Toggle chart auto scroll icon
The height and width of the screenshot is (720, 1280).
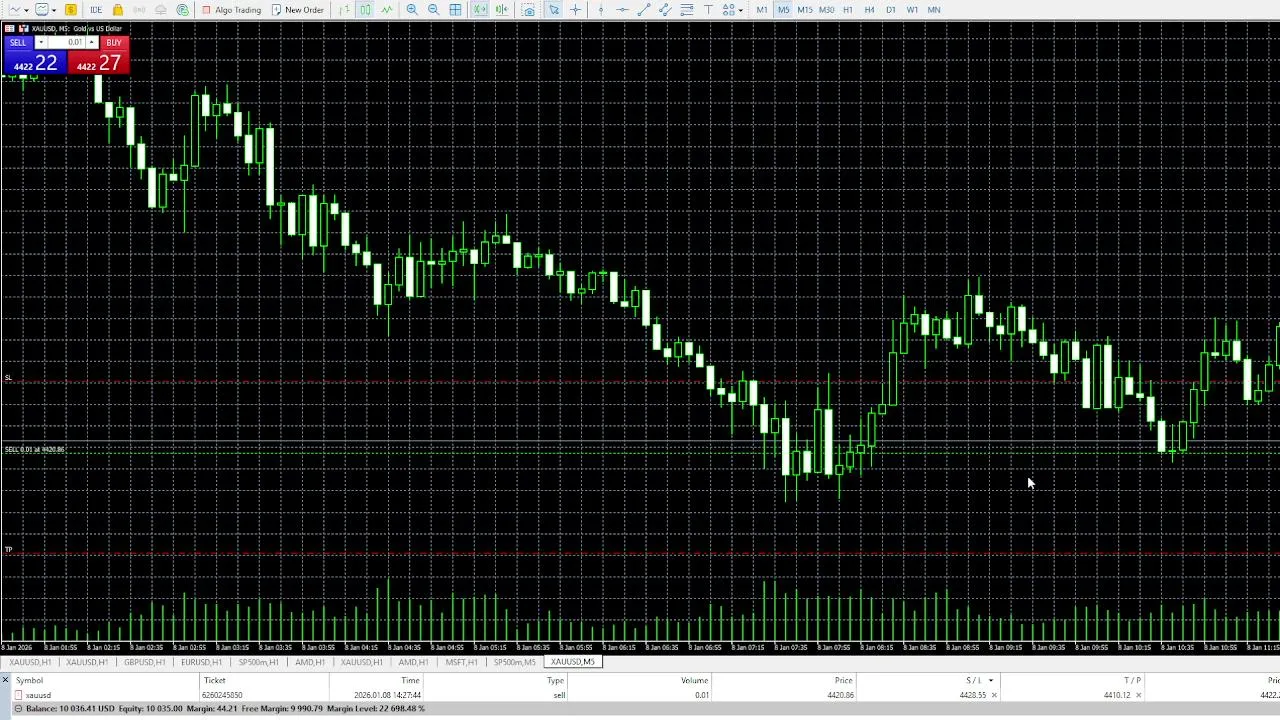click(x=480, y=10)
